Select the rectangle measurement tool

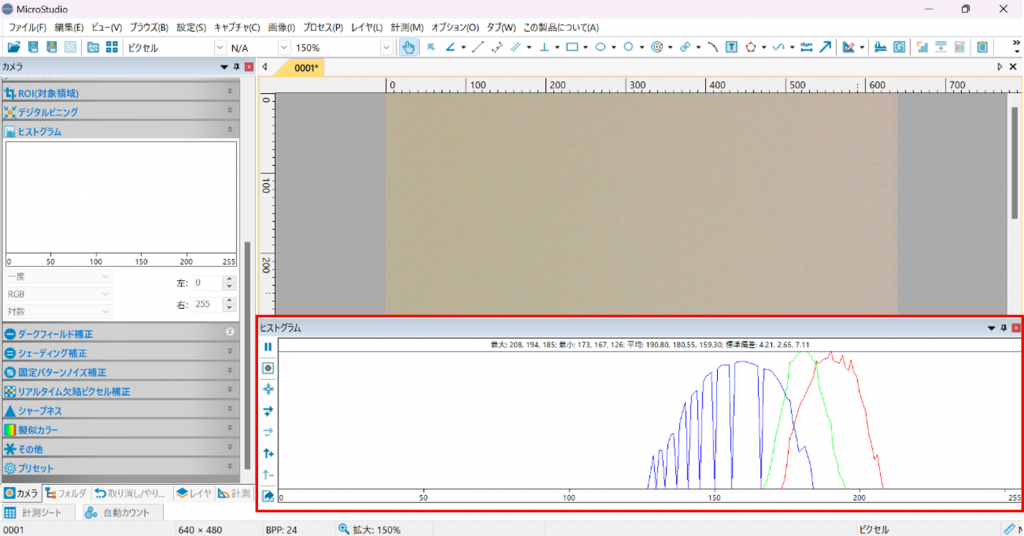tap(572, 47)
